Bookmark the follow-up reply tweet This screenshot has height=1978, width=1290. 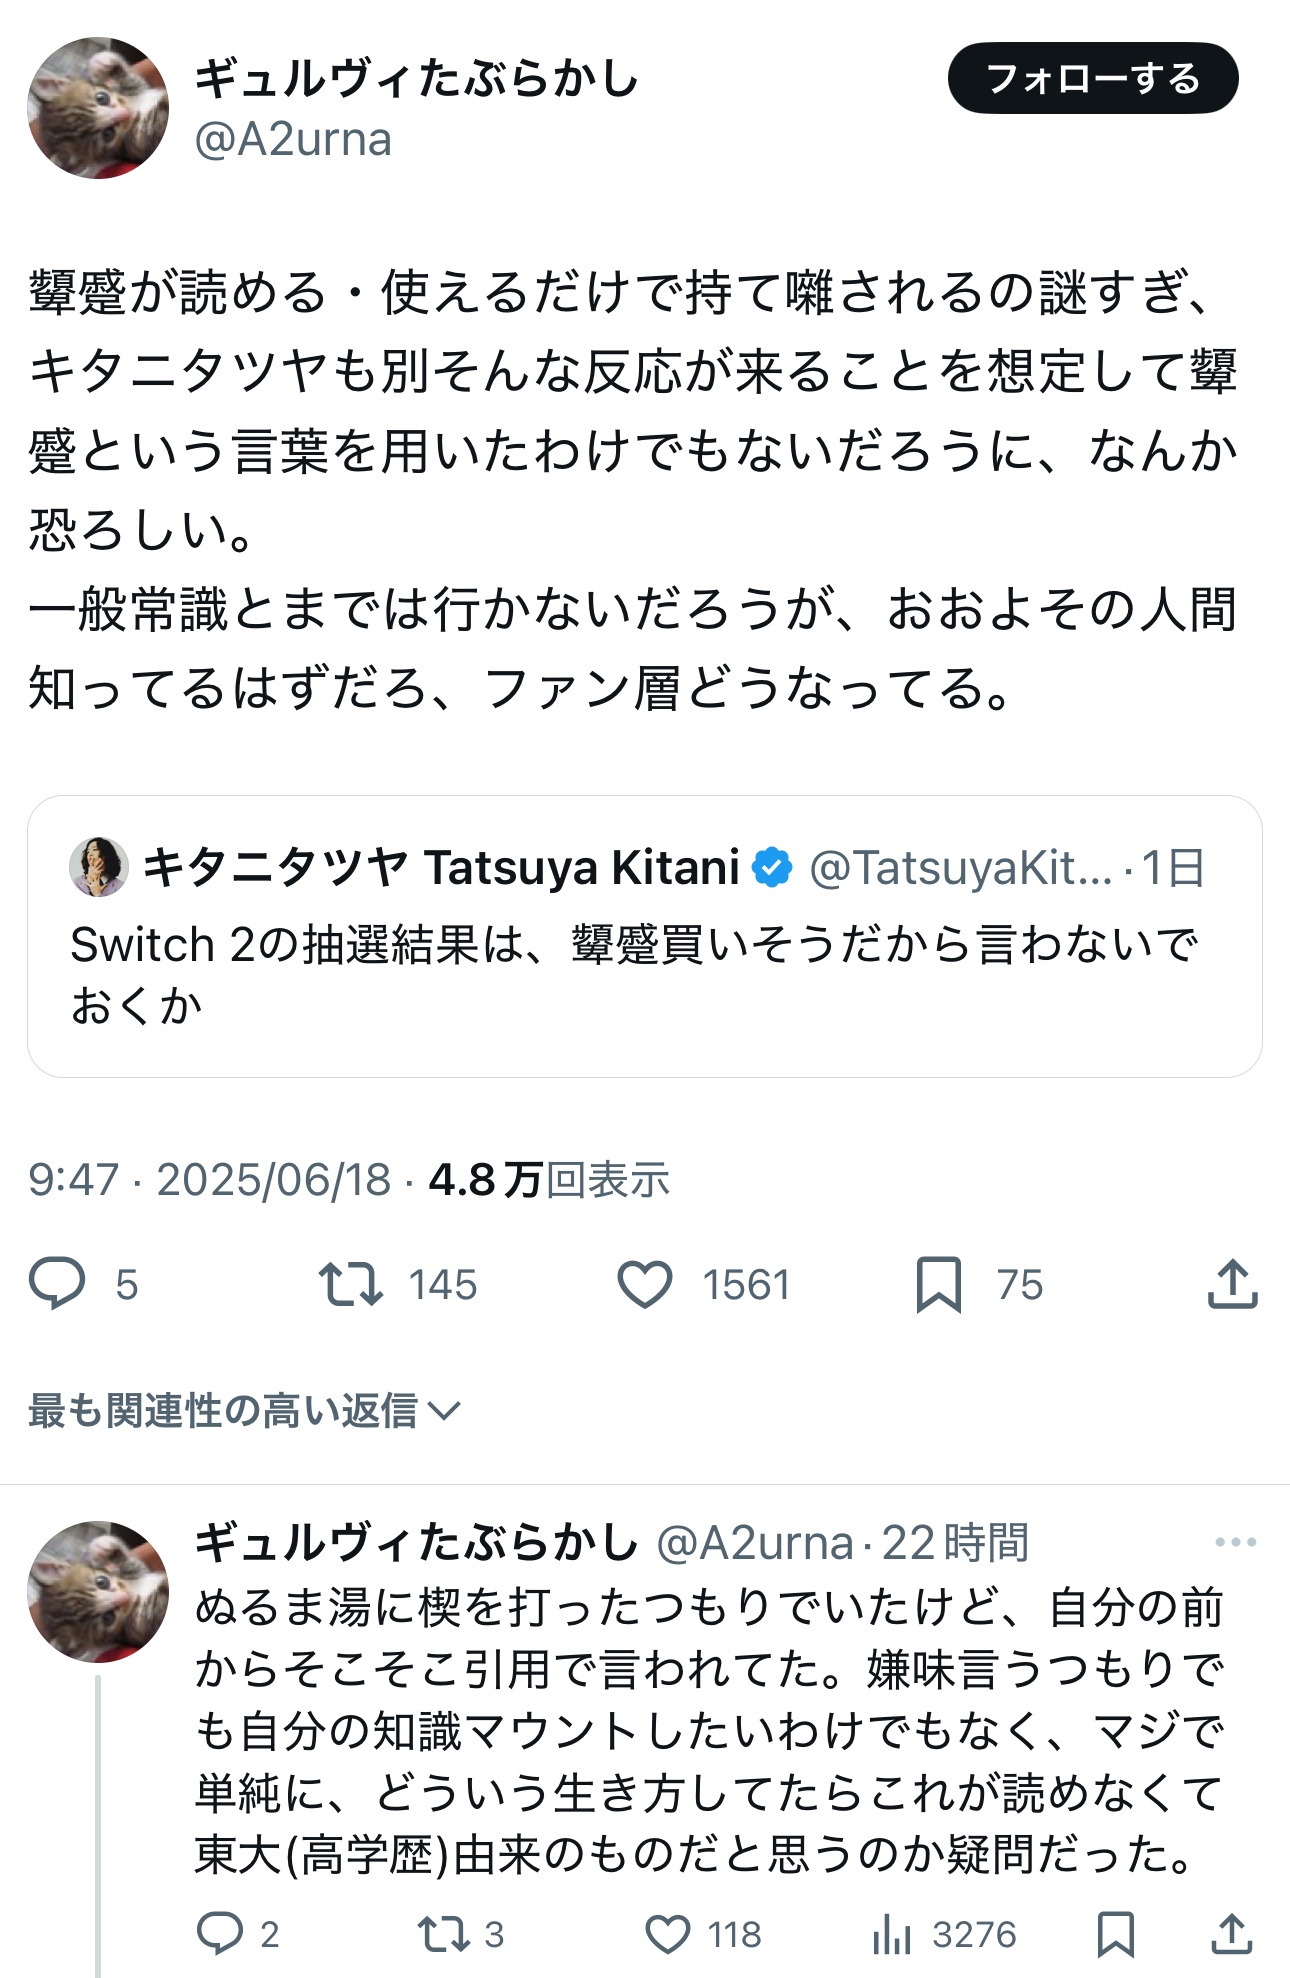(x=1115, y=1934)
